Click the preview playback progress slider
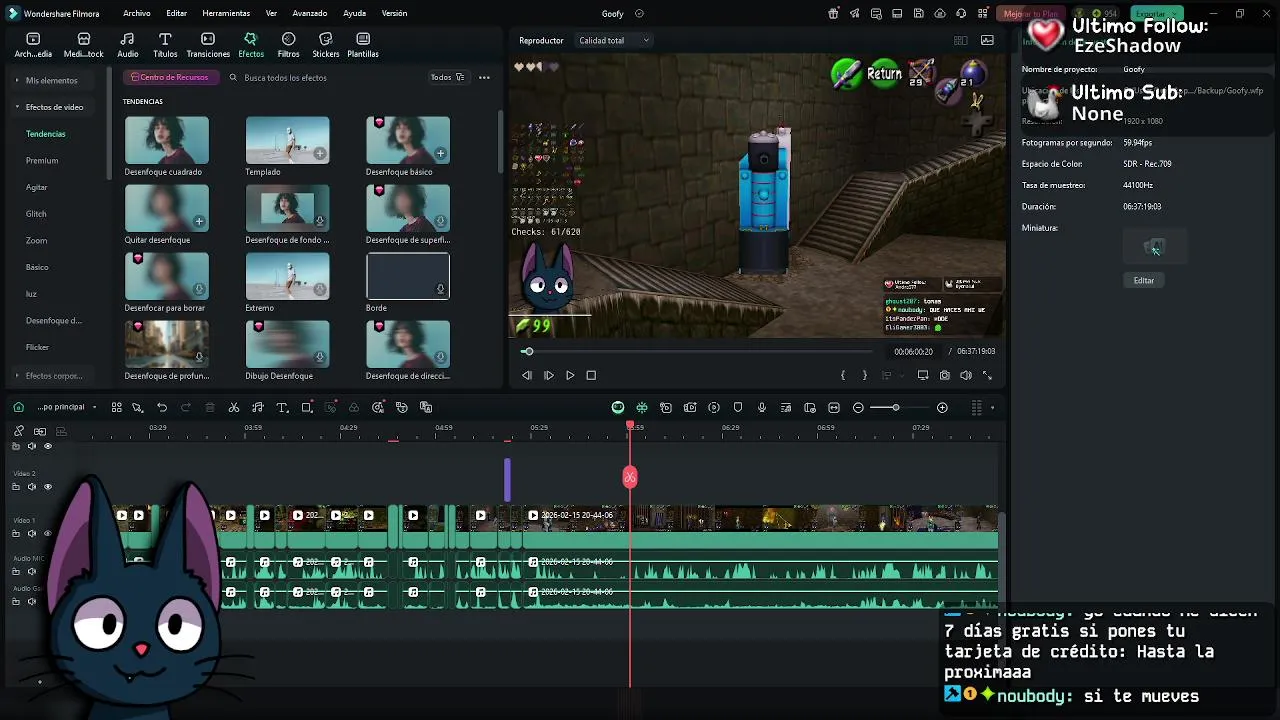1280x720 pixels. coord(699,351)
